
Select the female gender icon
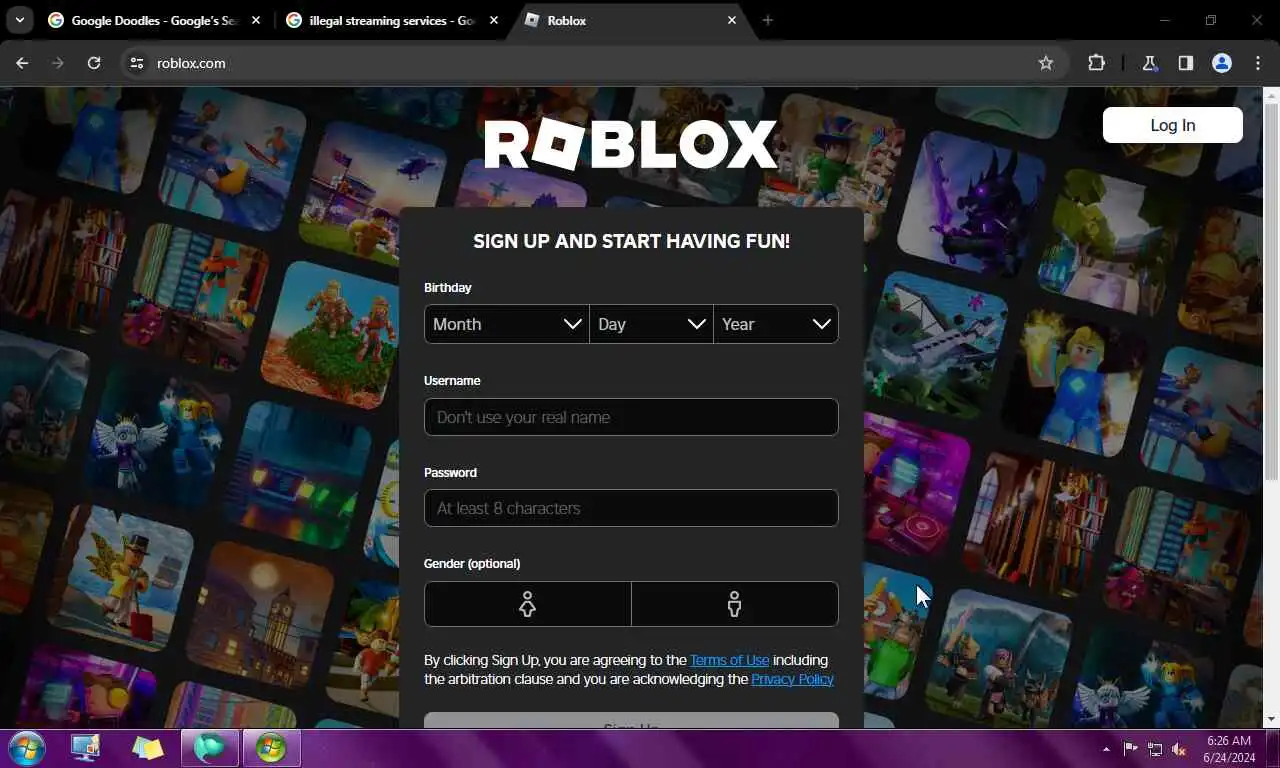528,604
